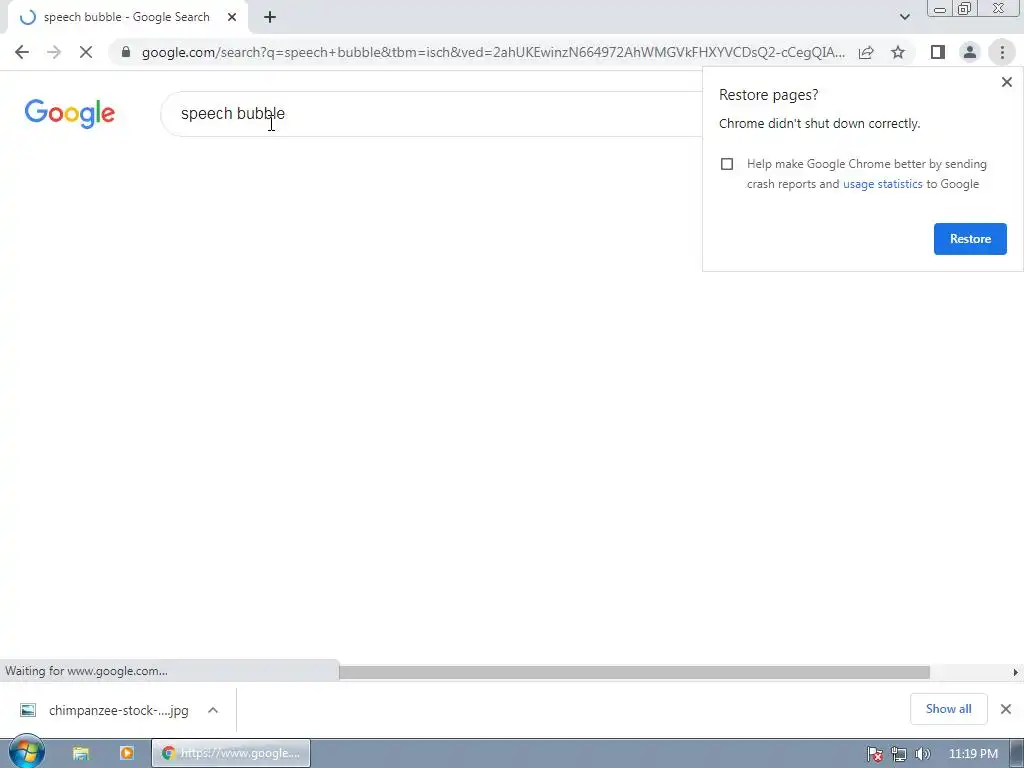Click the horizontal scrollbar right arrow
Viewport: 1024px width, 768px height.
(x=1016, y=672)
